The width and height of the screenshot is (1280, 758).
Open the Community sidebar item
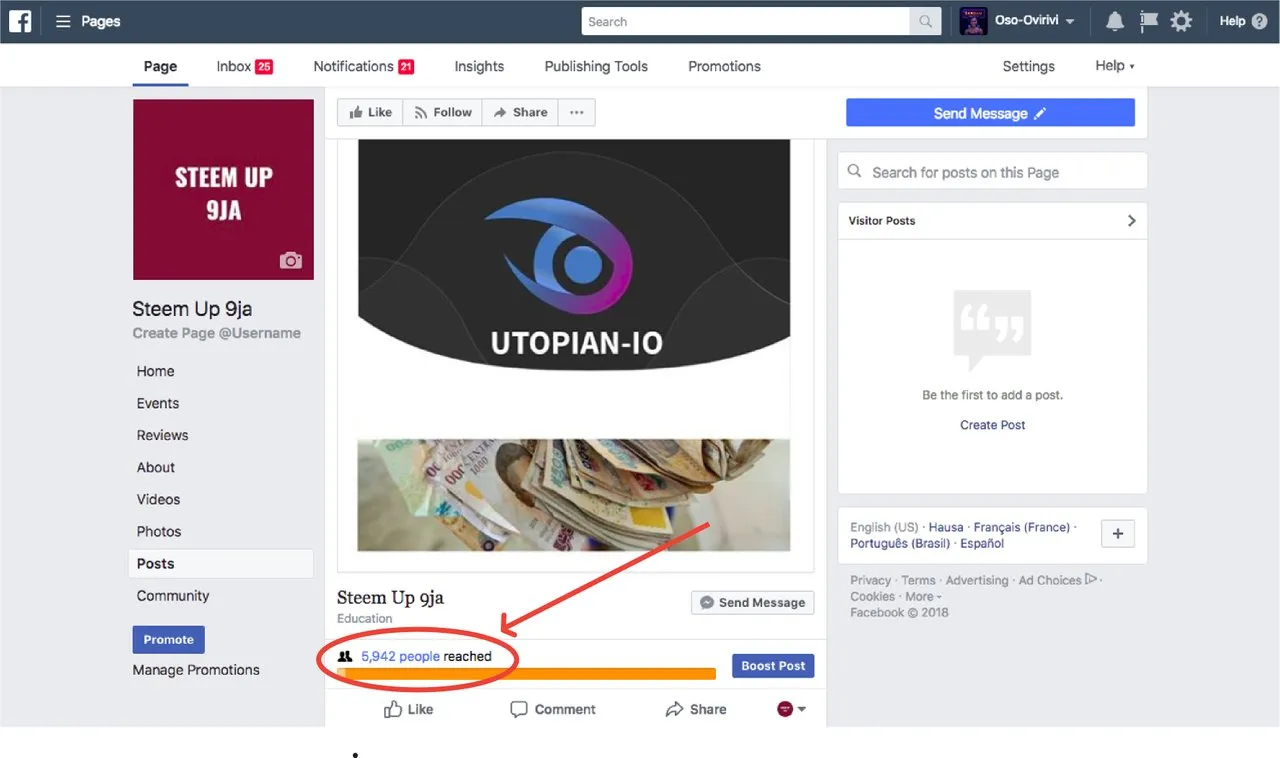tap(173, 595)
